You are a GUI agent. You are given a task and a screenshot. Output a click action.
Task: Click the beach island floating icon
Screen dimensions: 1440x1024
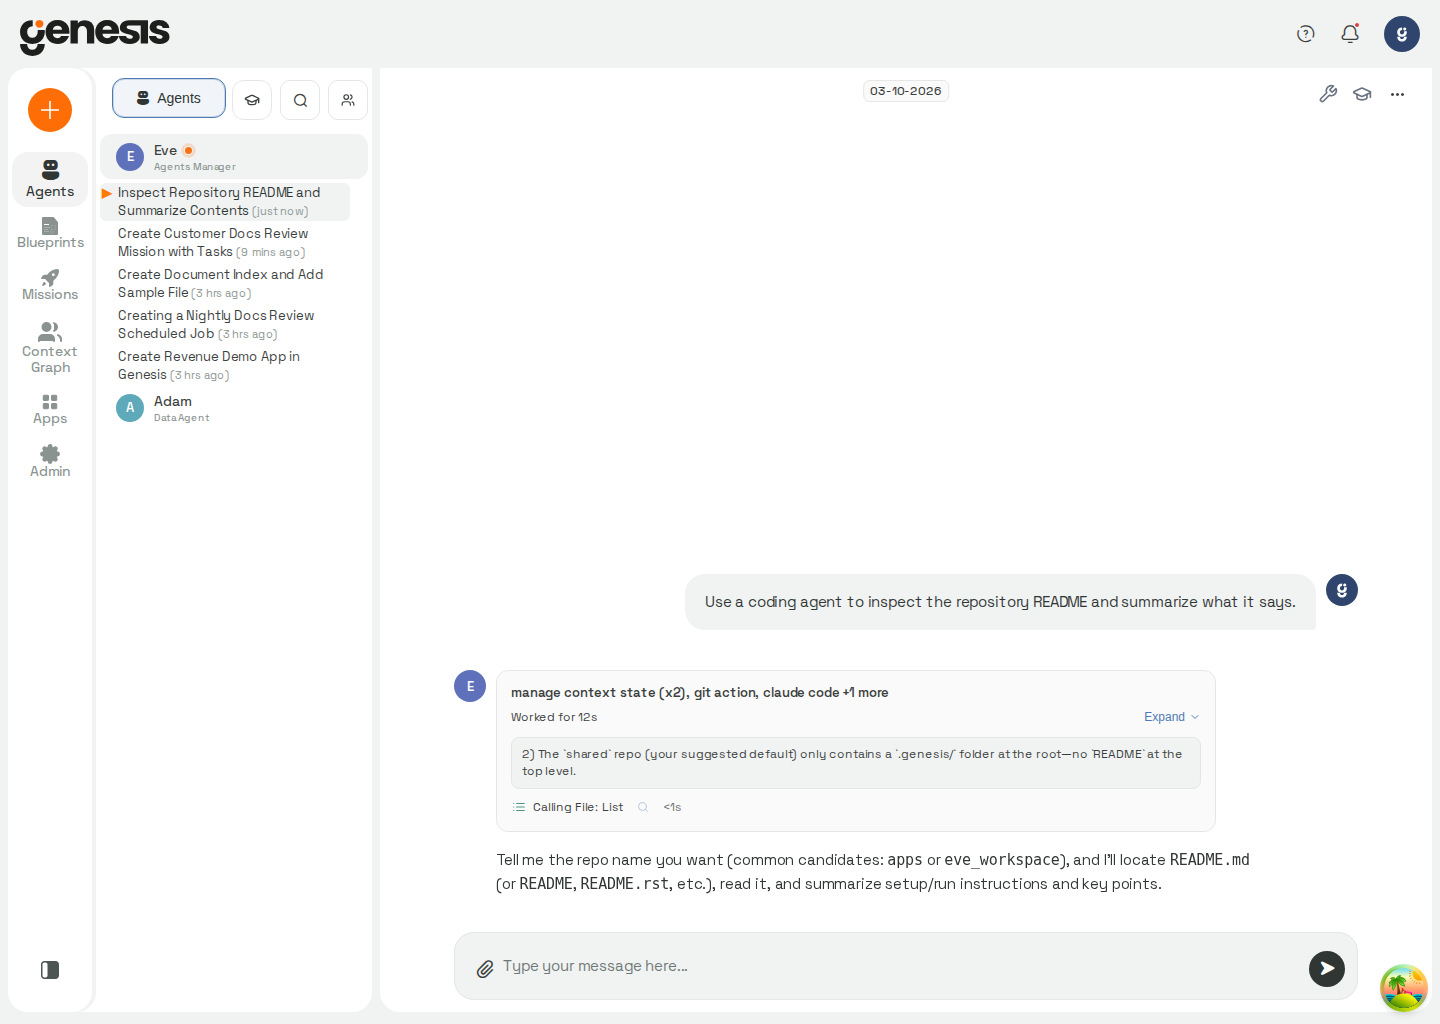tap(1404, 988)
